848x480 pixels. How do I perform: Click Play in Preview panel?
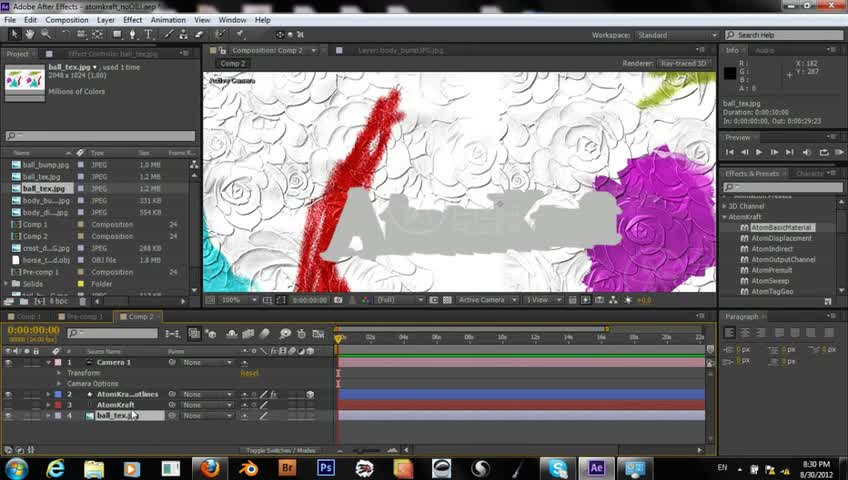pos(759,152)
